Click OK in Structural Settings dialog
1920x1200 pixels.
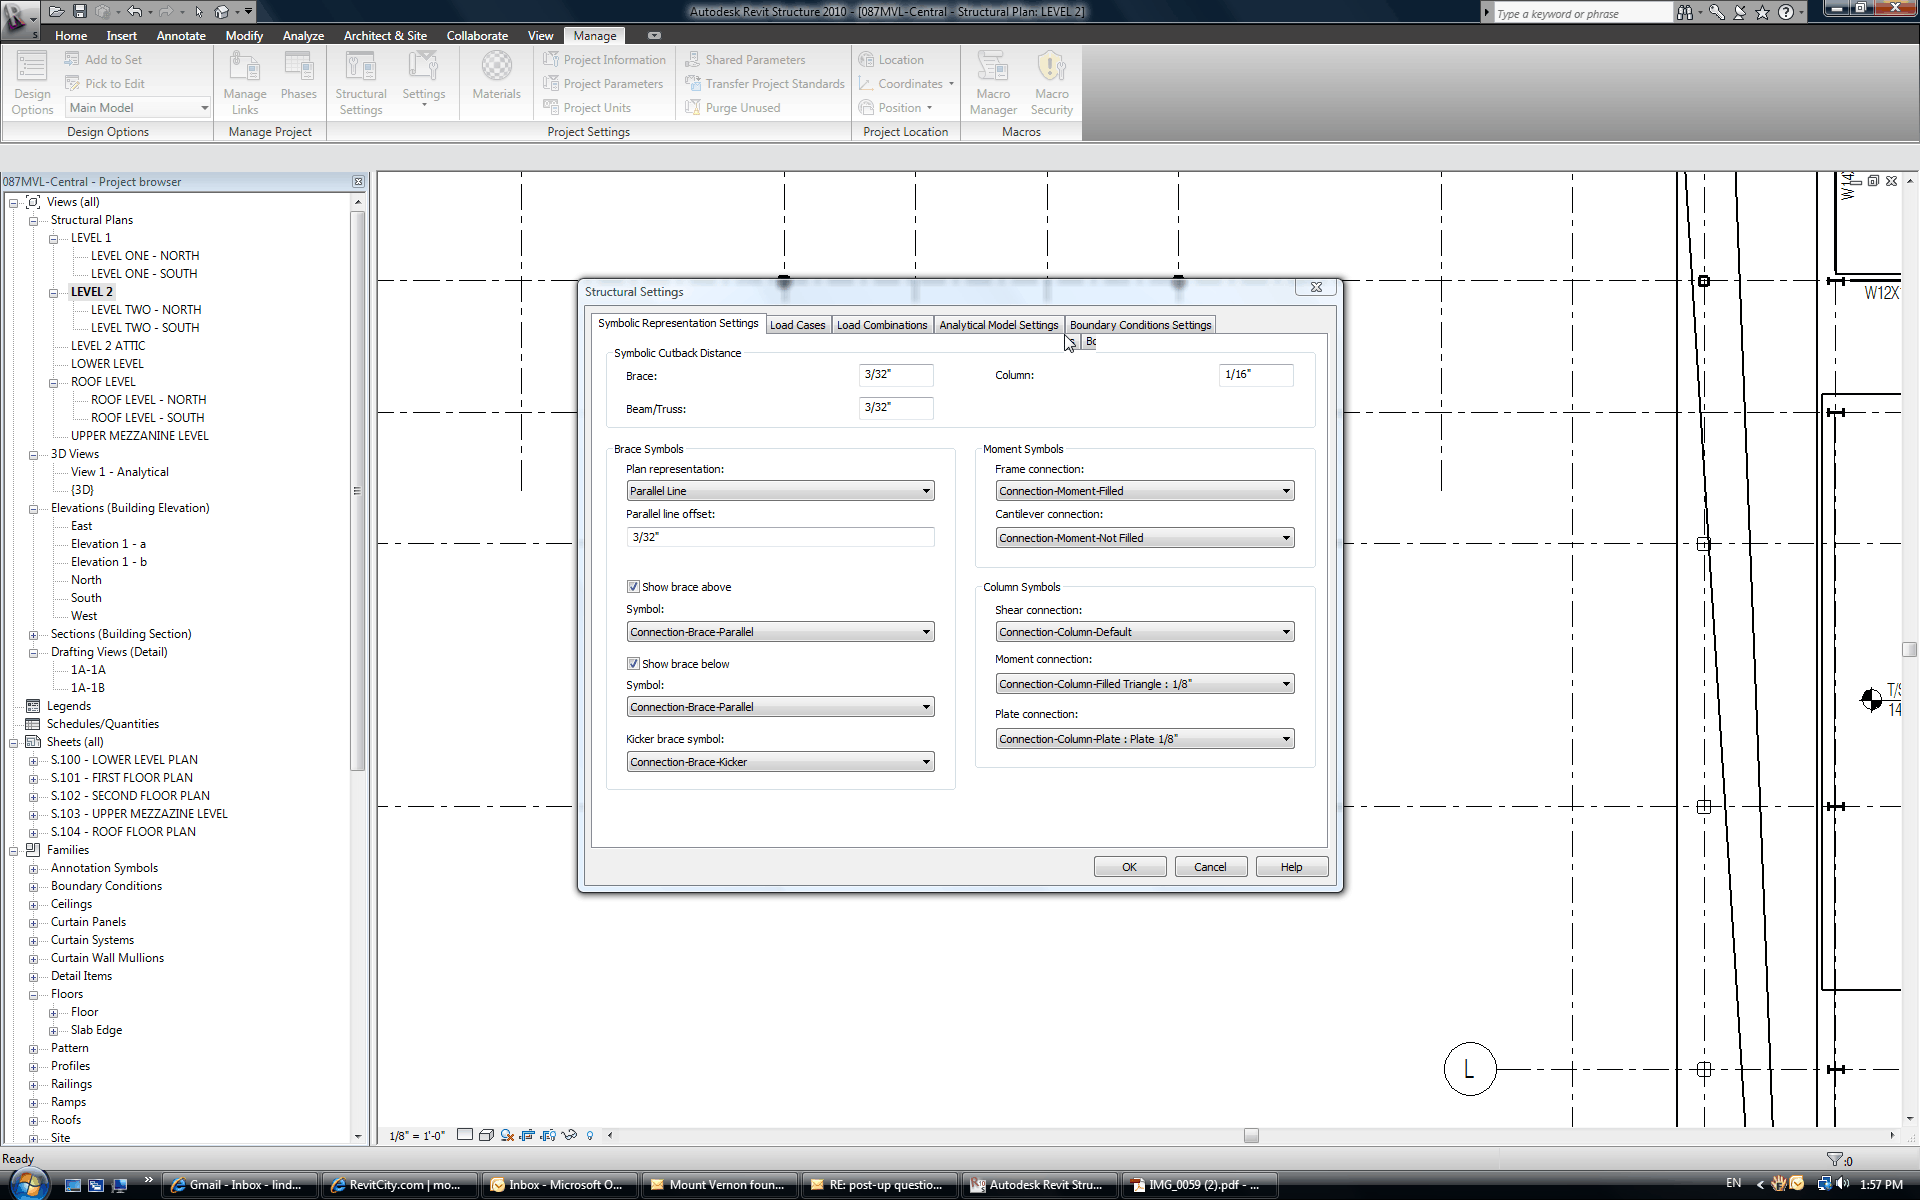pos(1129,867)
